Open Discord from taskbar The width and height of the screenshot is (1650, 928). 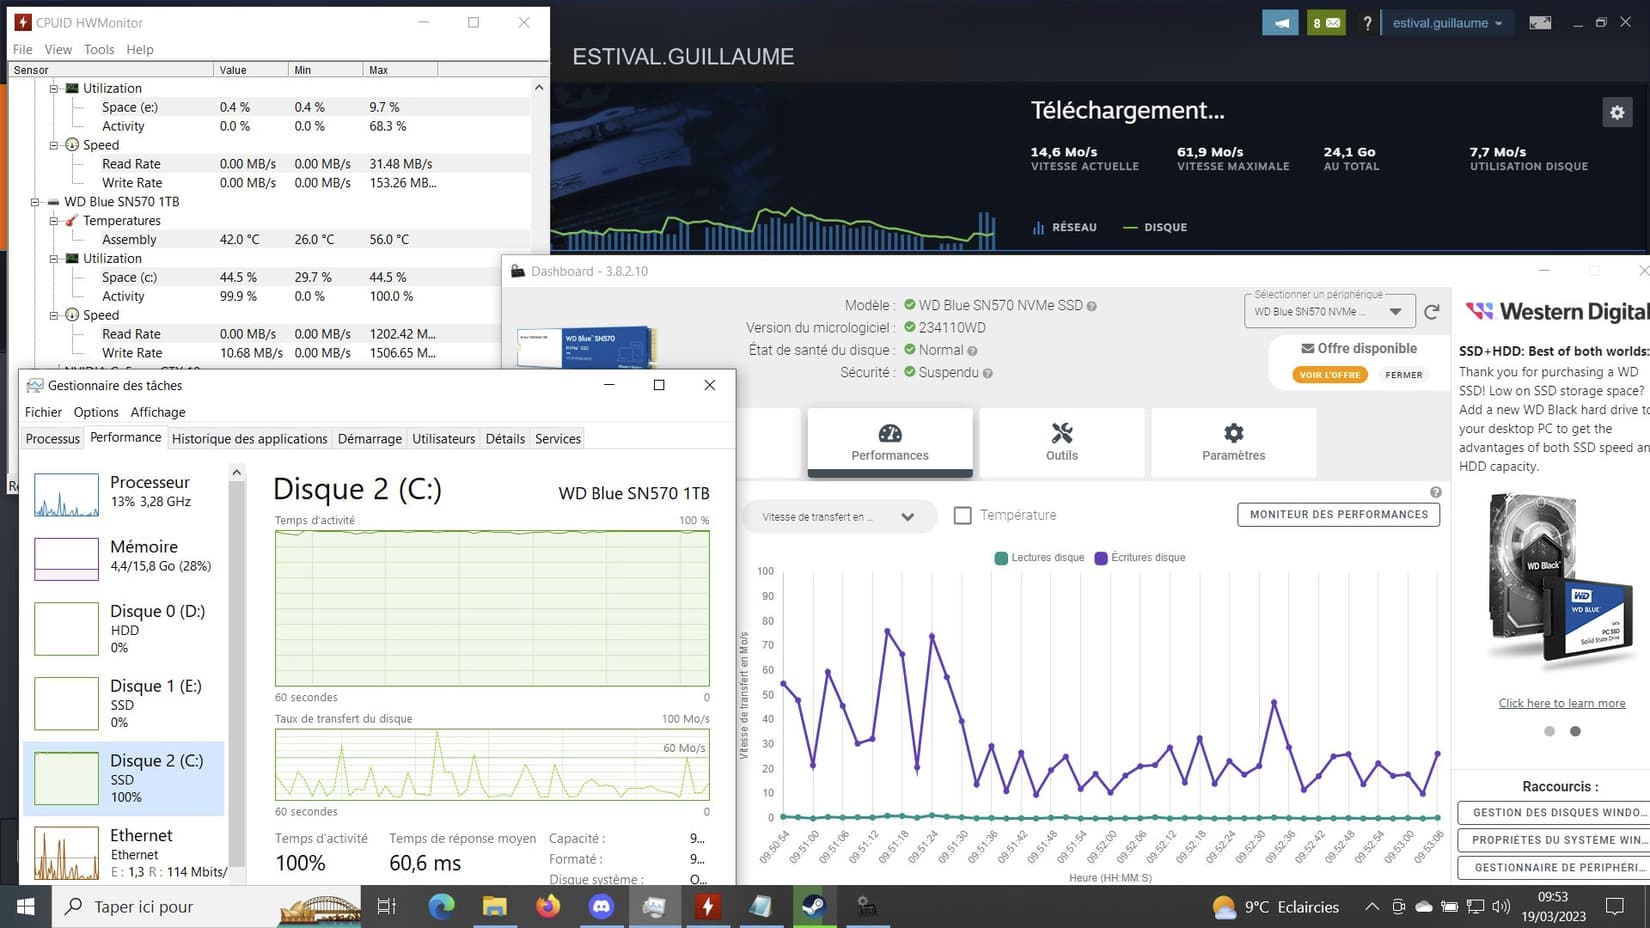tap(601, 906)
